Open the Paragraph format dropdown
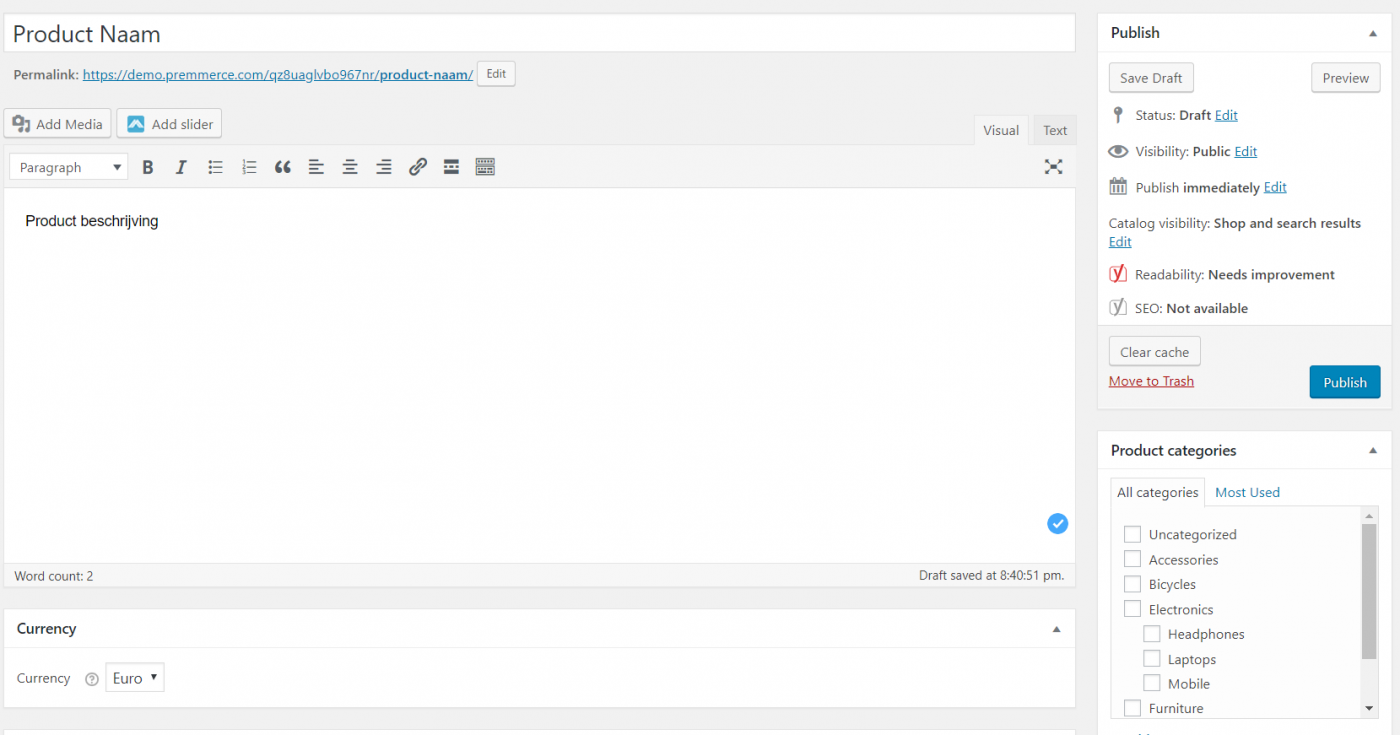The image size is (1400, 735). pyautogui.click(x=69, y=167)
